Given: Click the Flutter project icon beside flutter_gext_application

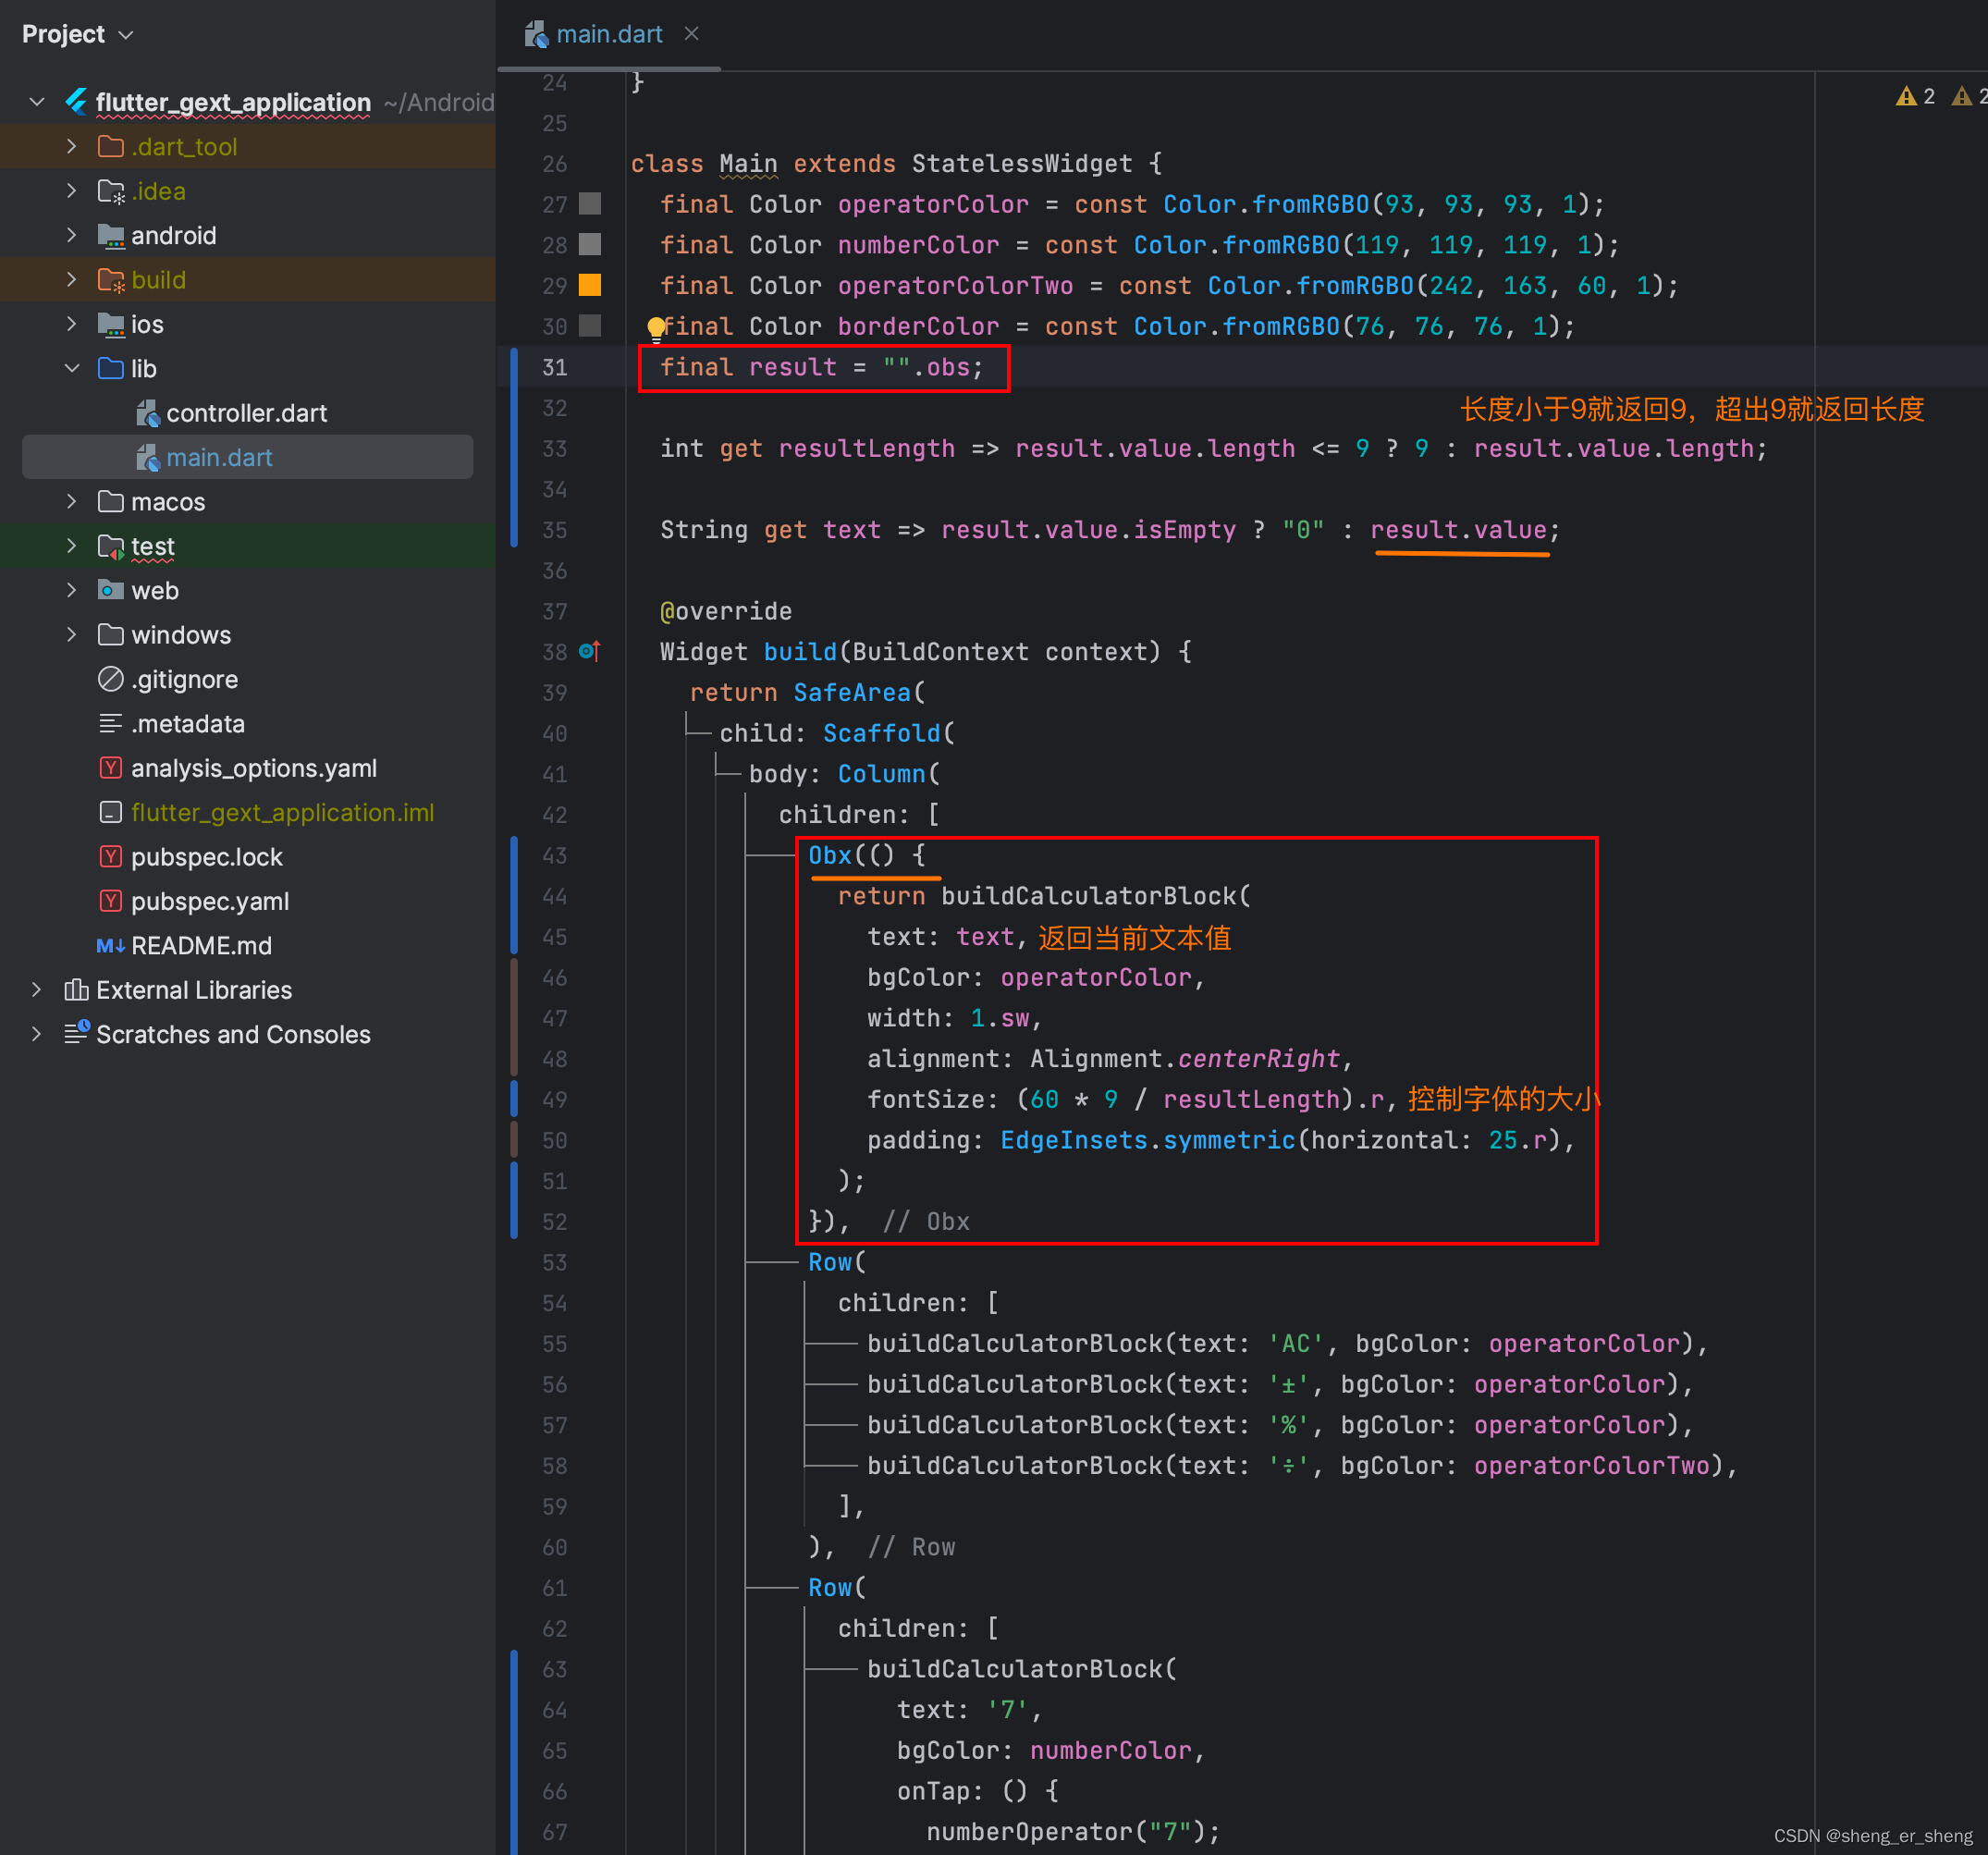Looking at the screenshot, I should coord(76,102).
